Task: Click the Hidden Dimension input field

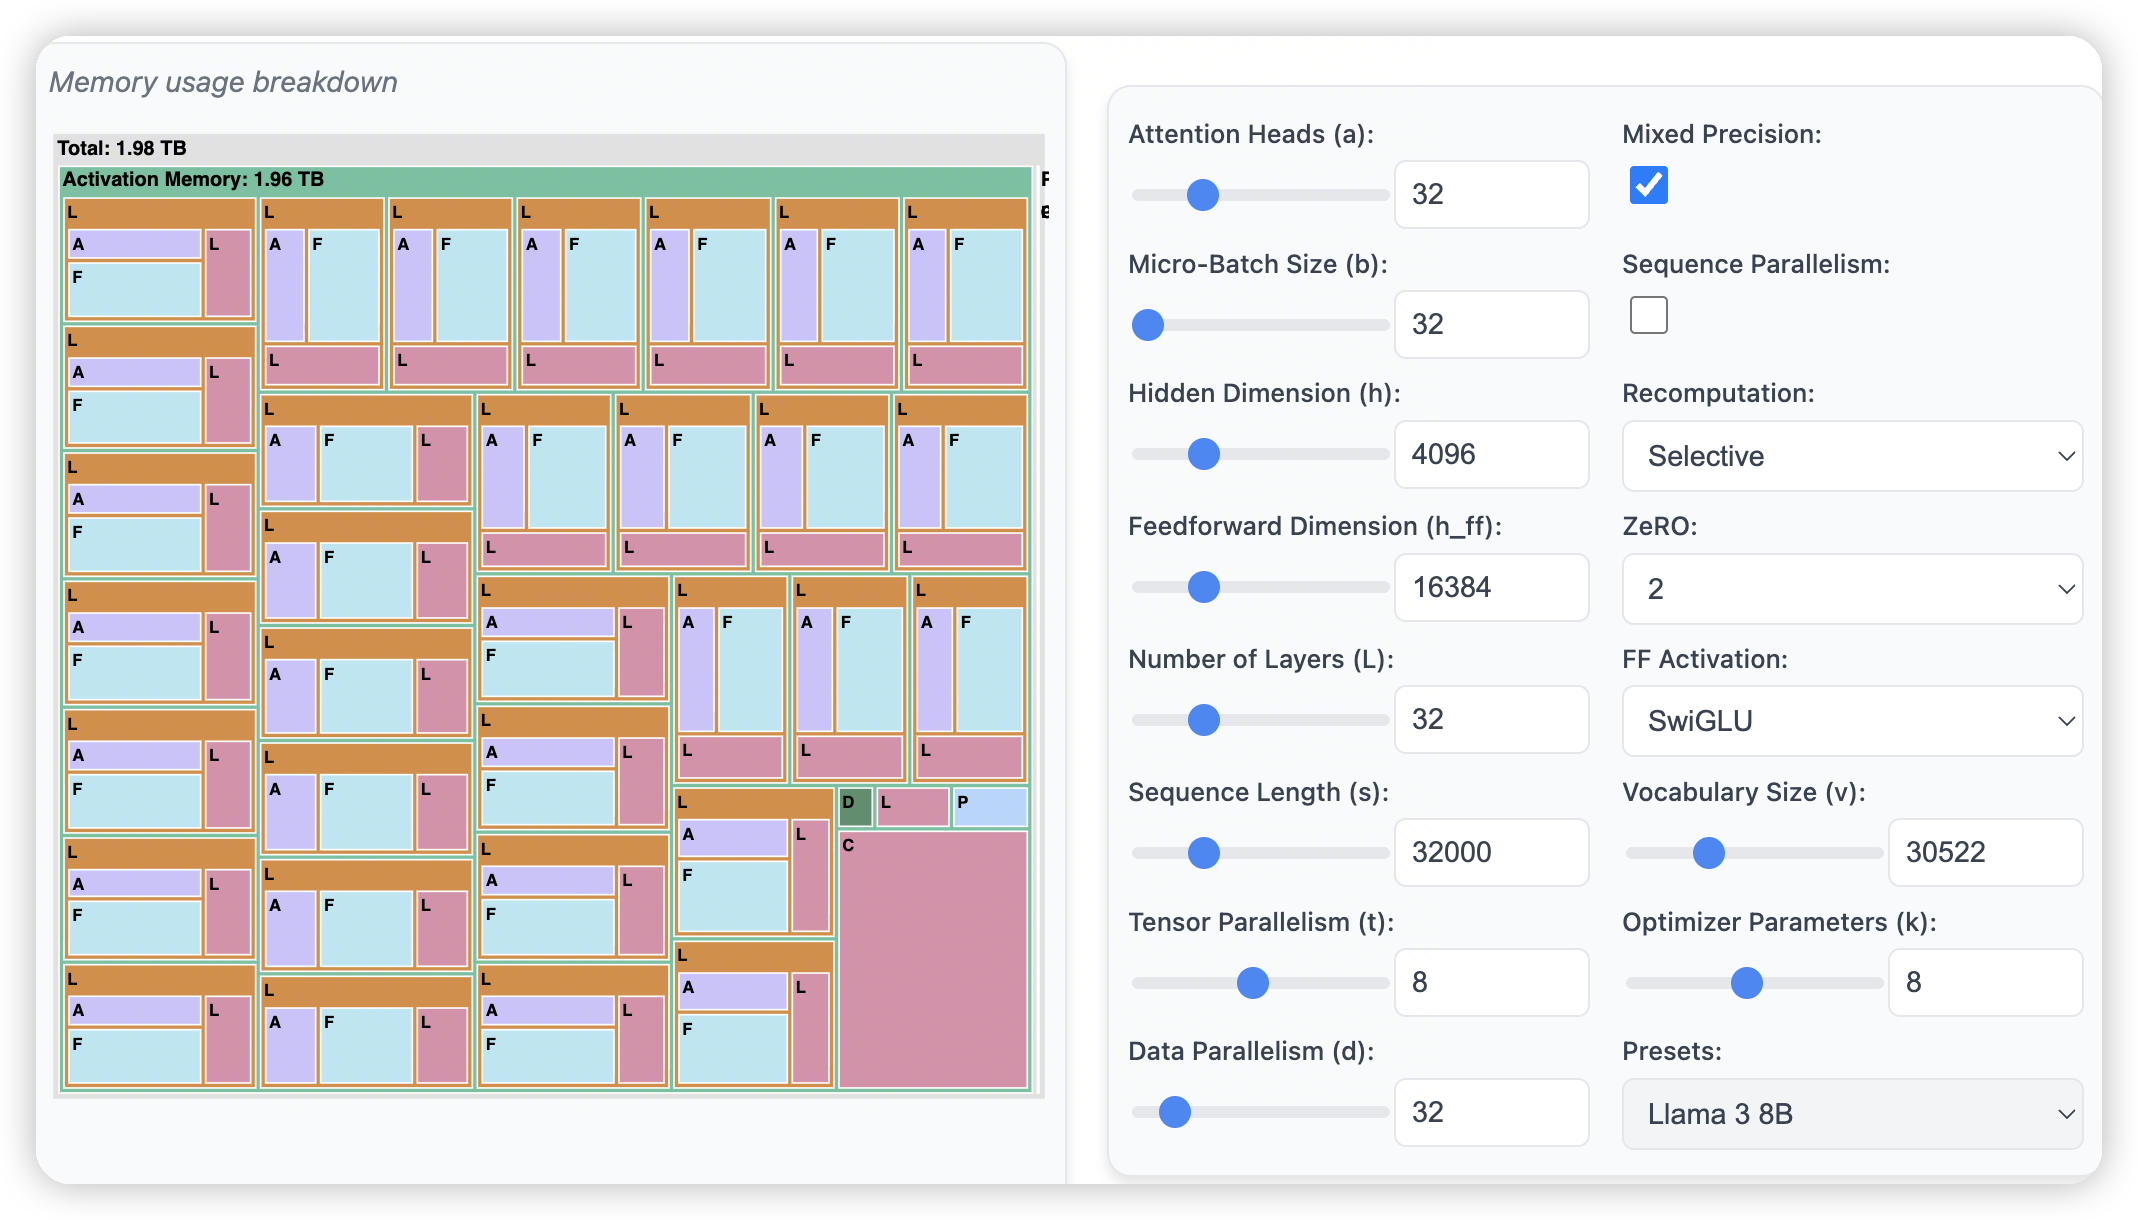Action: point(1490,454)
